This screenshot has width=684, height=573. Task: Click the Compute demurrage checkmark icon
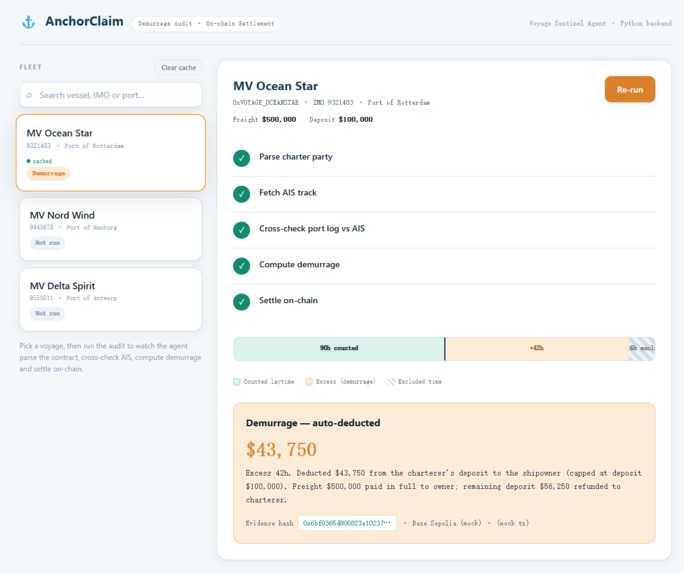pyautogui.click(x=241, y=266)
